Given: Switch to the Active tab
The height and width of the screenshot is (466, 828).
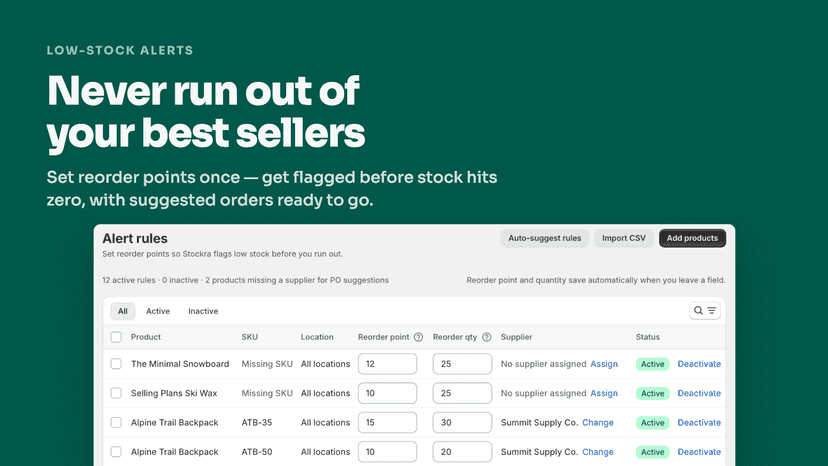Looking at the screenshot, I should [x=158, y=311].
